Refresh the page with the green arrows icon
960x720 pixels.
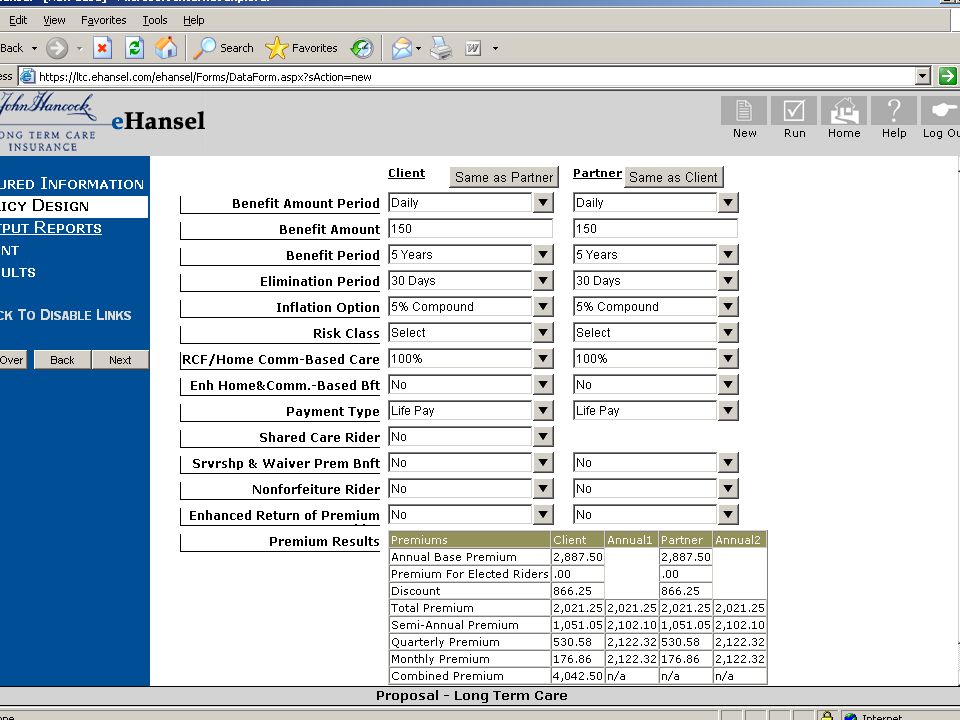coord(134,48)
